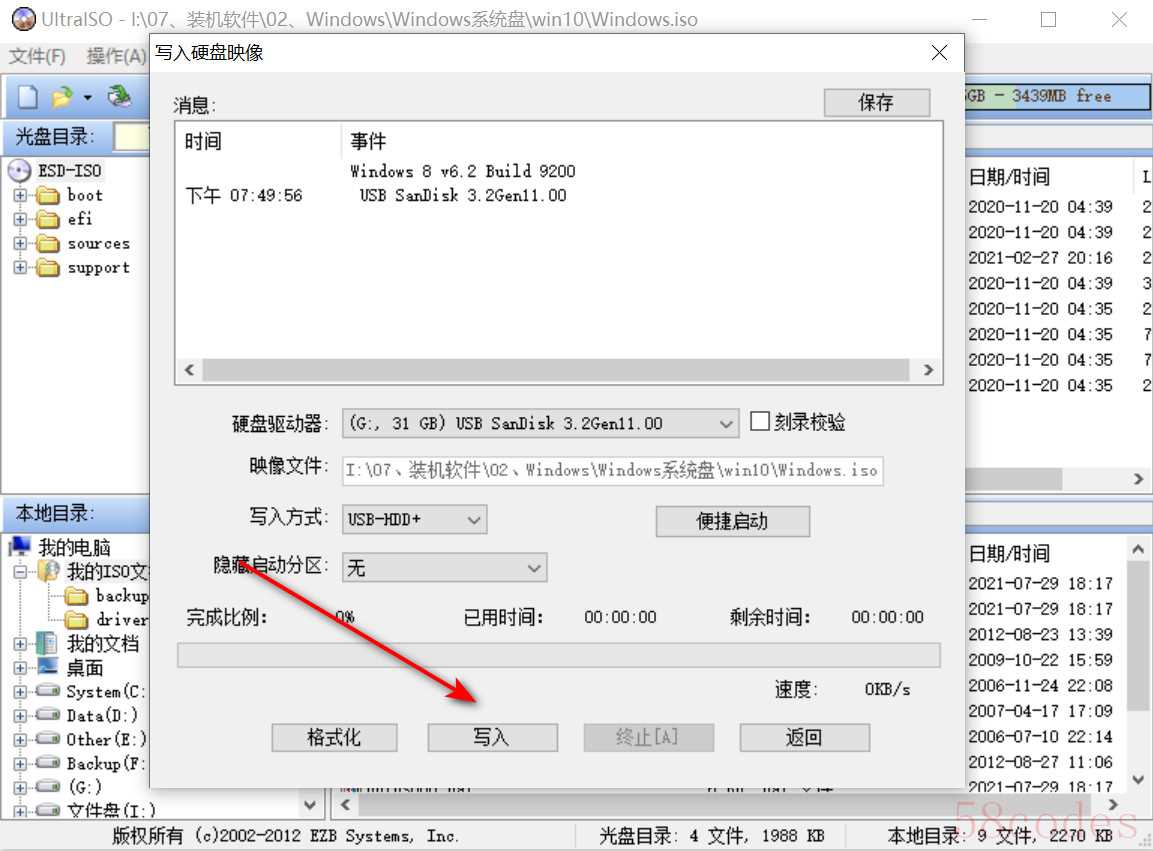Collapse the 我的ISO文档 node
Viewport: 1153px width, 851px height.
click(x=20, y=572)
